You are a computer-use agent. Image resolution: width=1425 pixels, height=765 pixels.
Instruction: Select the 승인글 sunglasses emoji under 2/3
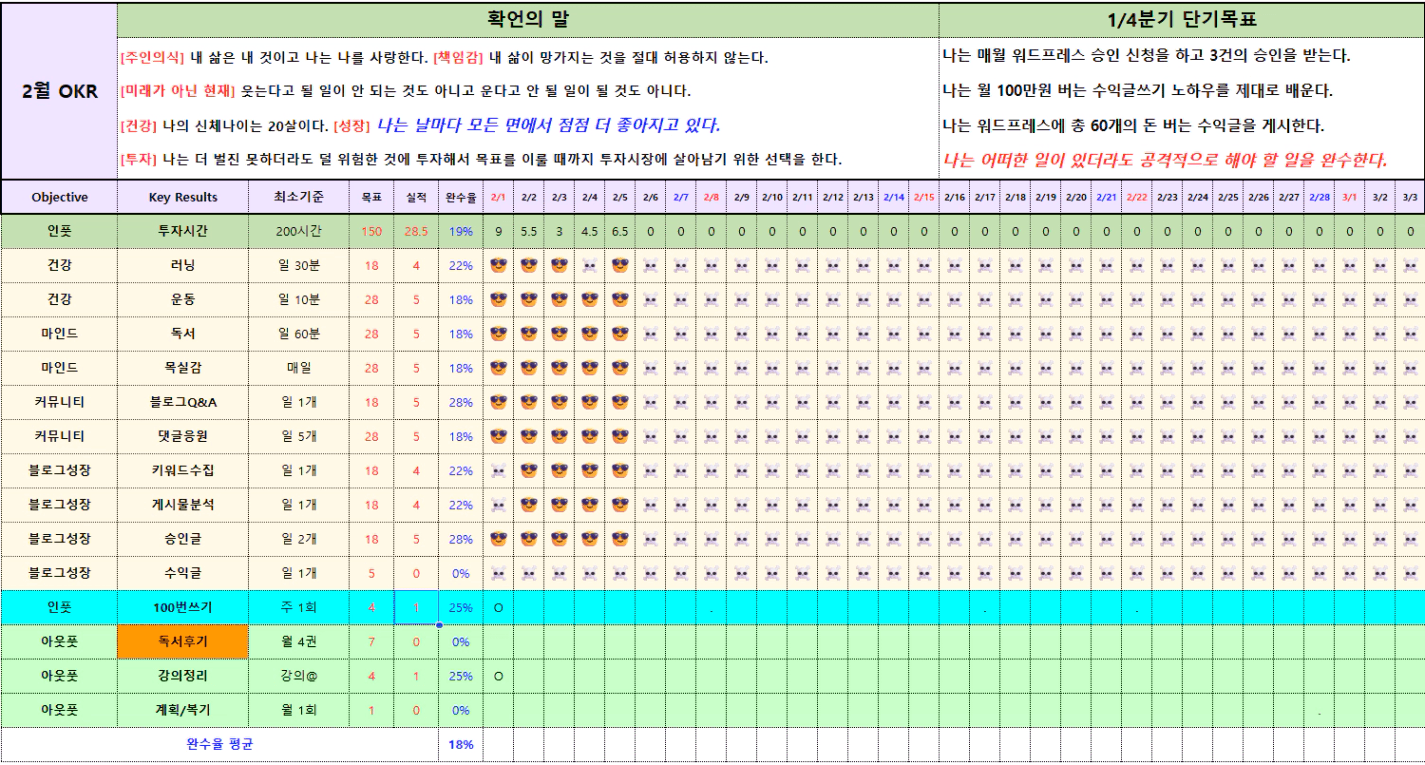[x=560, y=539]
